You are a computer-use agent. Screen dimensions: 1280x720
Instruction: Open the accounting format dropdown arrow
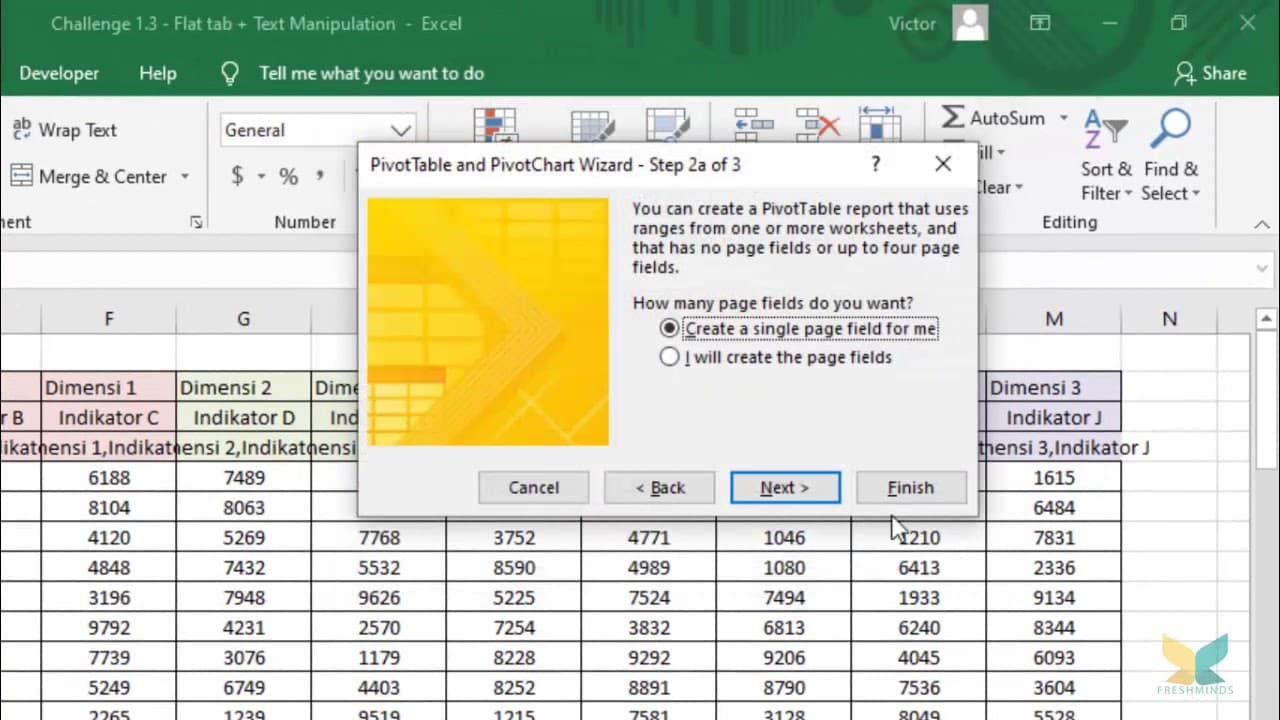pyautogui.click(x=261, y=177)
